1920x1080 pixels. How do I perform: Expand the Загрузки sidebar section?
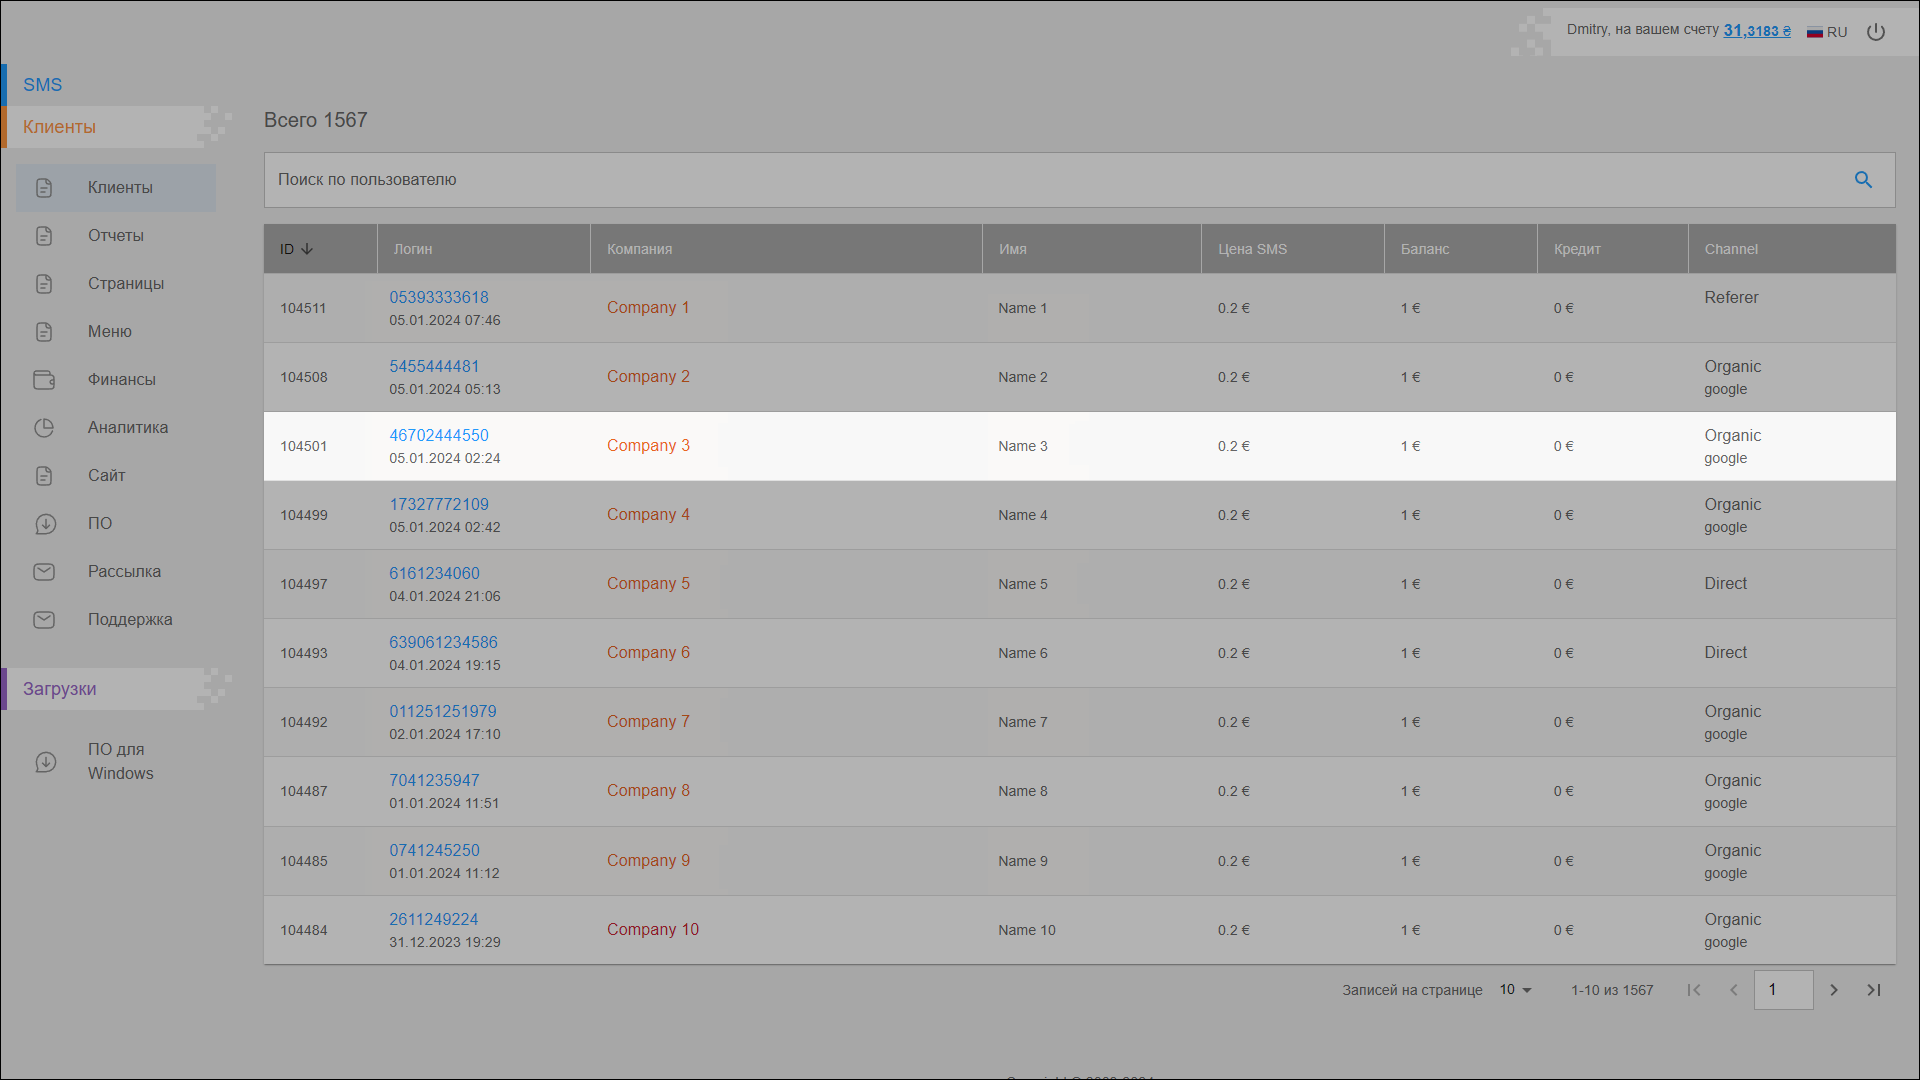coord(60,689)
